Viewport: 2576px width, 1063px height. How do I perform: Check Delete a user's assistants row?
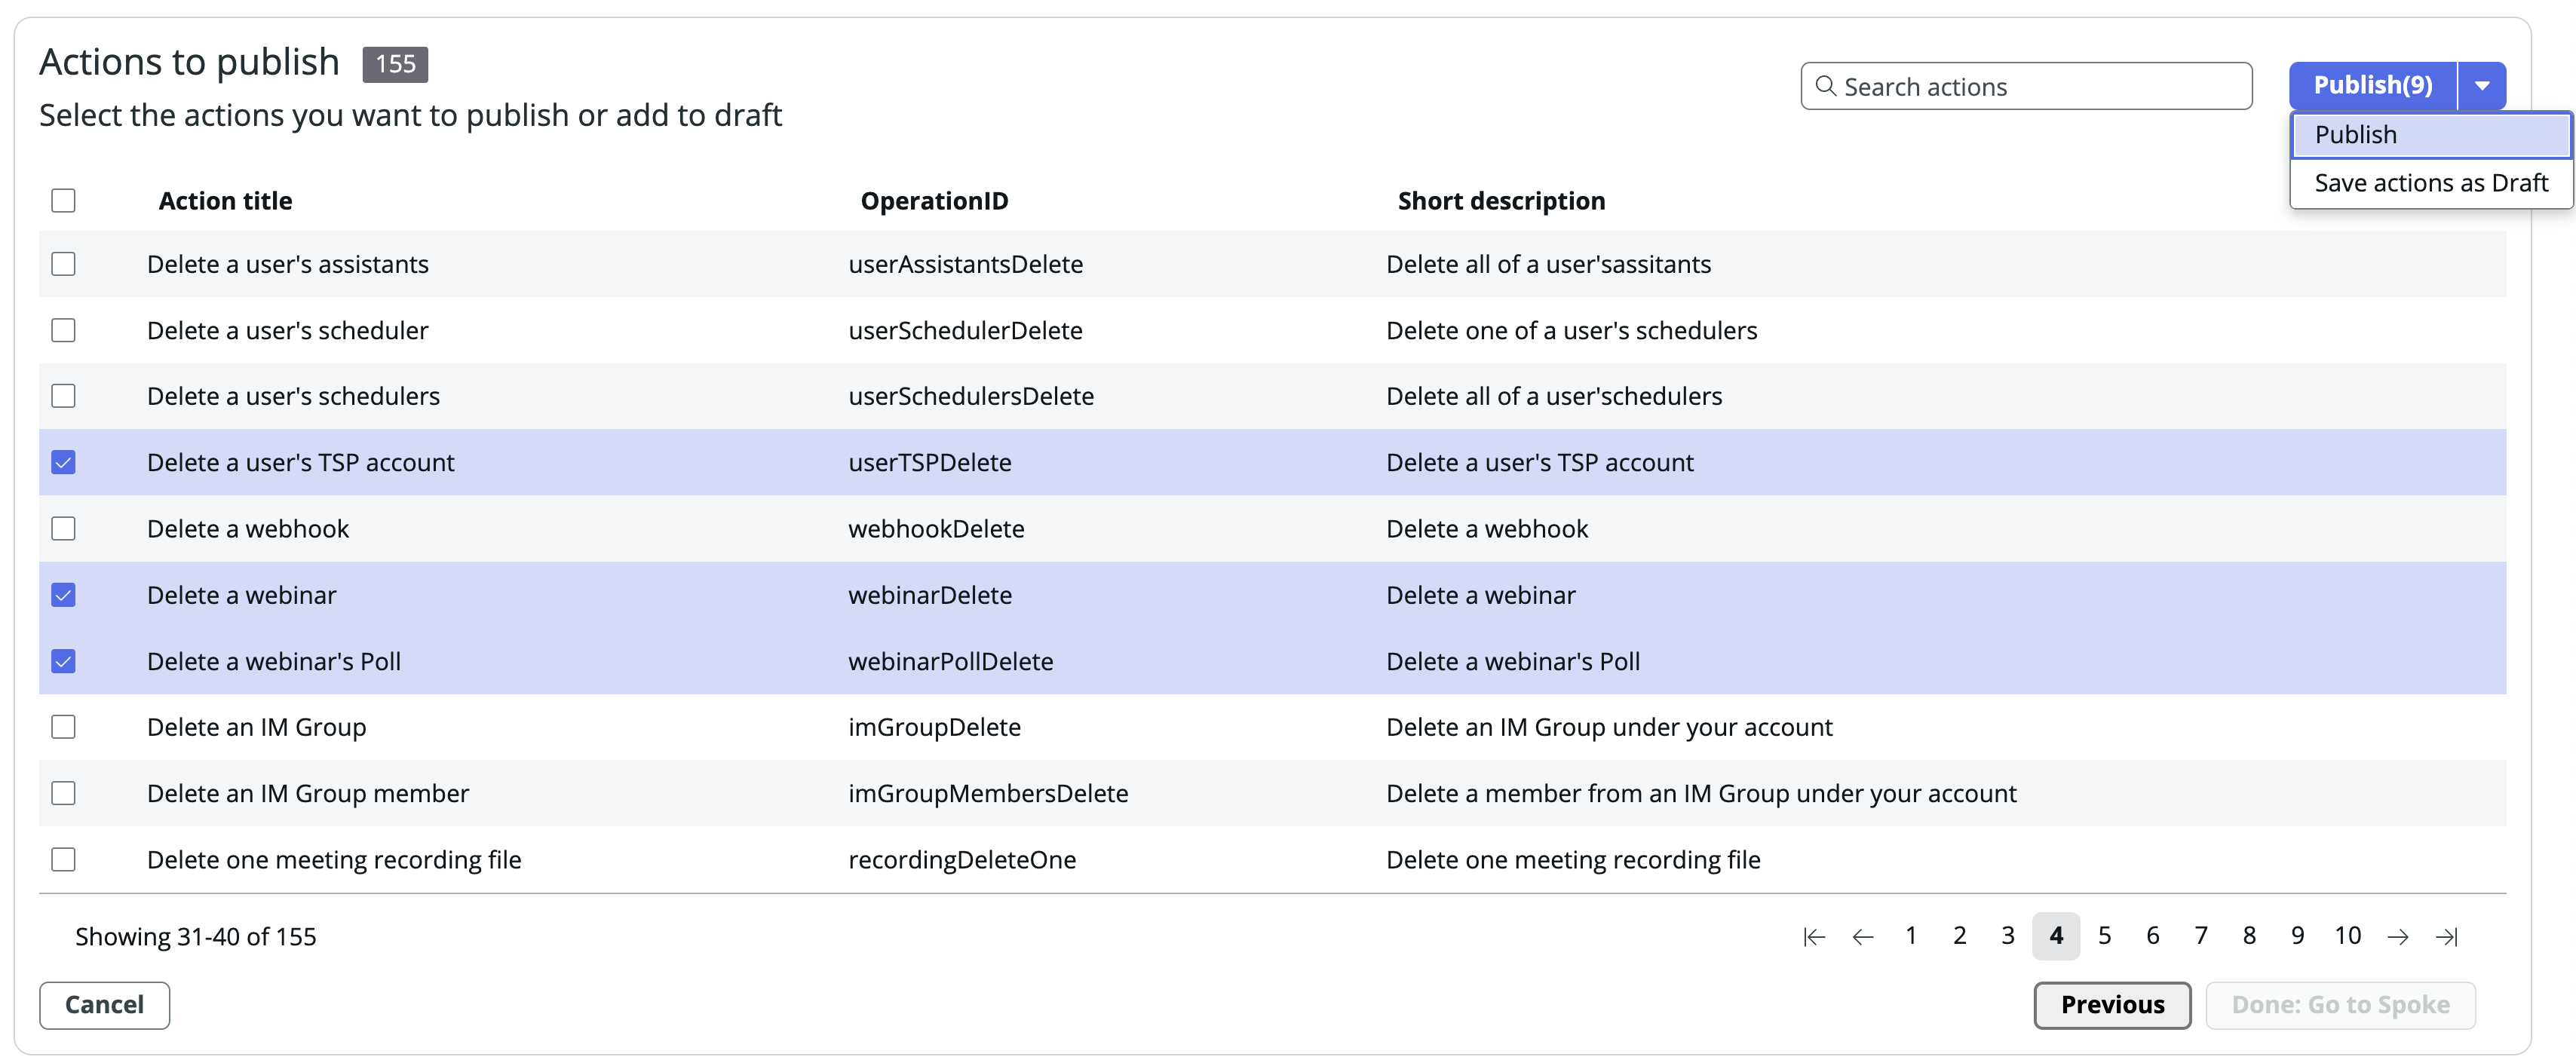coord(63,264)
